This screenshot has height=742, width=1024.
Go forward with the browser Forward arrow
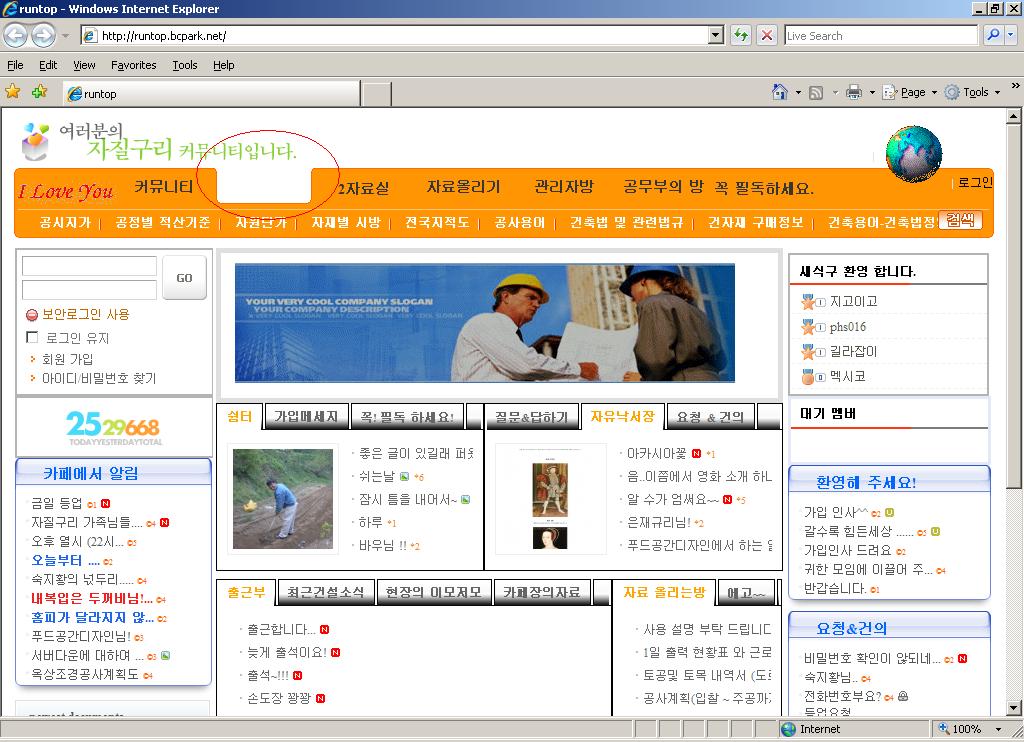pyautogui.click(x=43, y=35)
